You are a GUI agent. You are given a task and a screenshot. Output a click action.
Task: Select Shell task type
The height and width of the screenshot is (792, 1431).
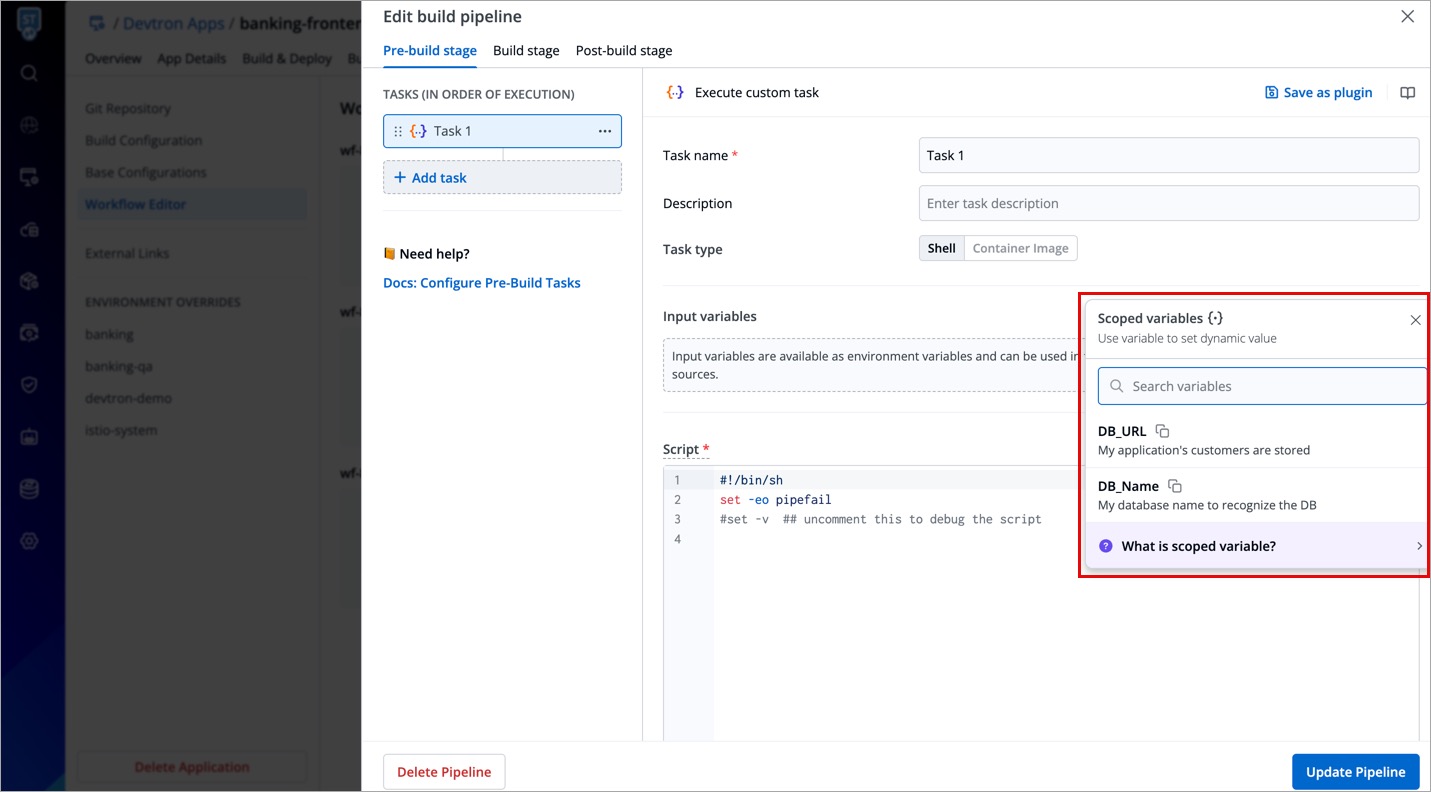click(941, 248)
